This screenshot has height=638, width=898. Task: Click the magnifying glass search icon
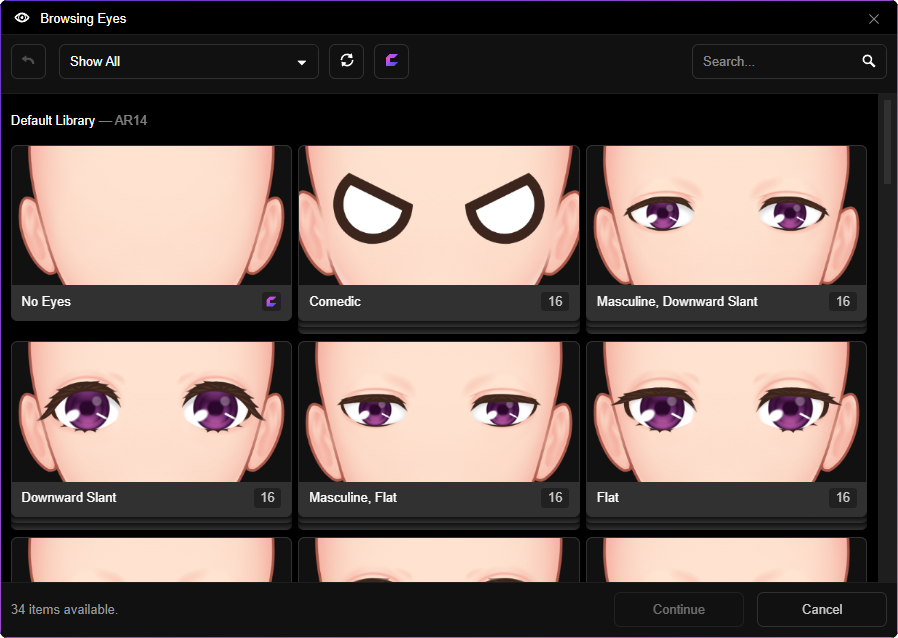coord(869,61)
